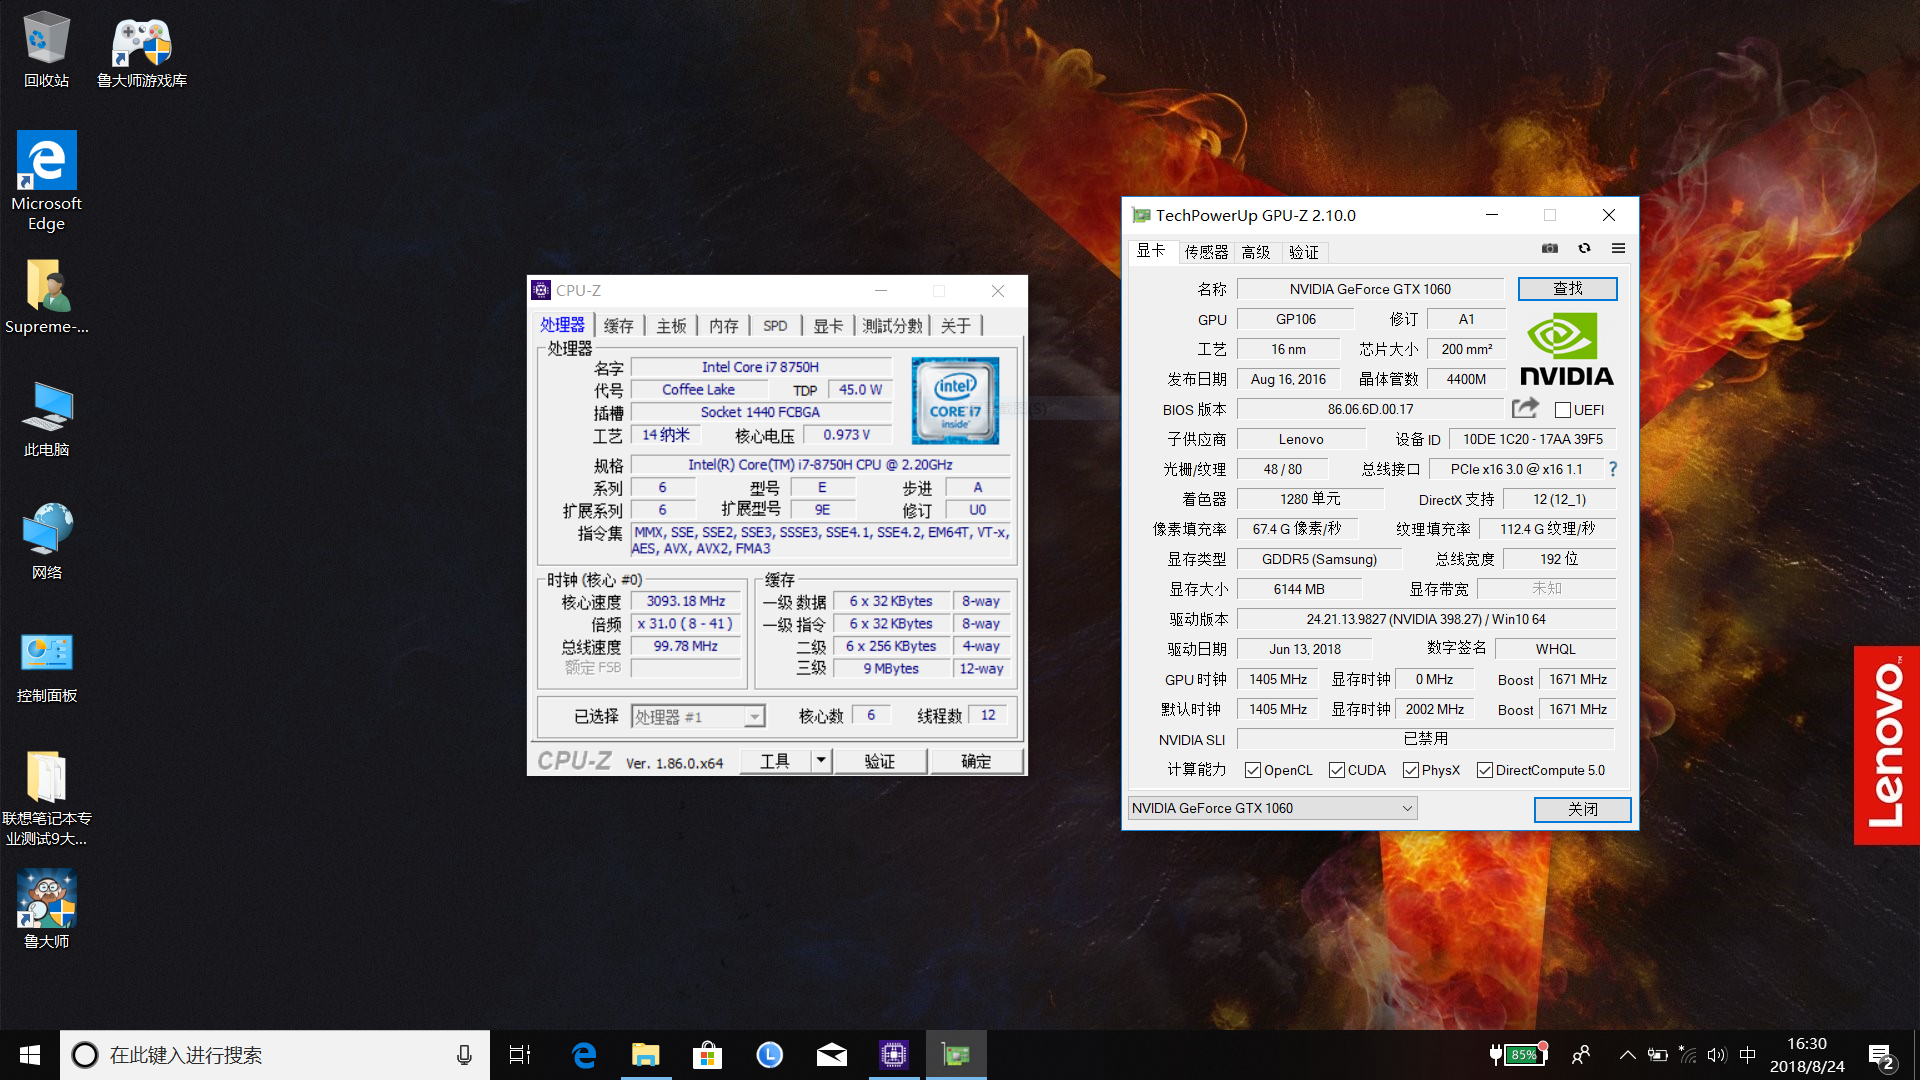Switch to CPU-Z taskbar button

coord(893,1055)
